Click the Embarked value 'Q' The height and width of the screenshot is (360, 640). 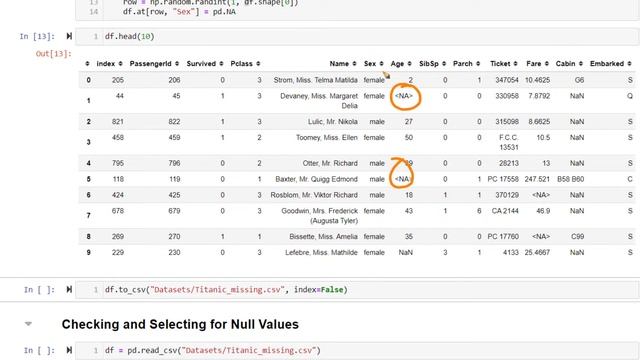point(630,96)
